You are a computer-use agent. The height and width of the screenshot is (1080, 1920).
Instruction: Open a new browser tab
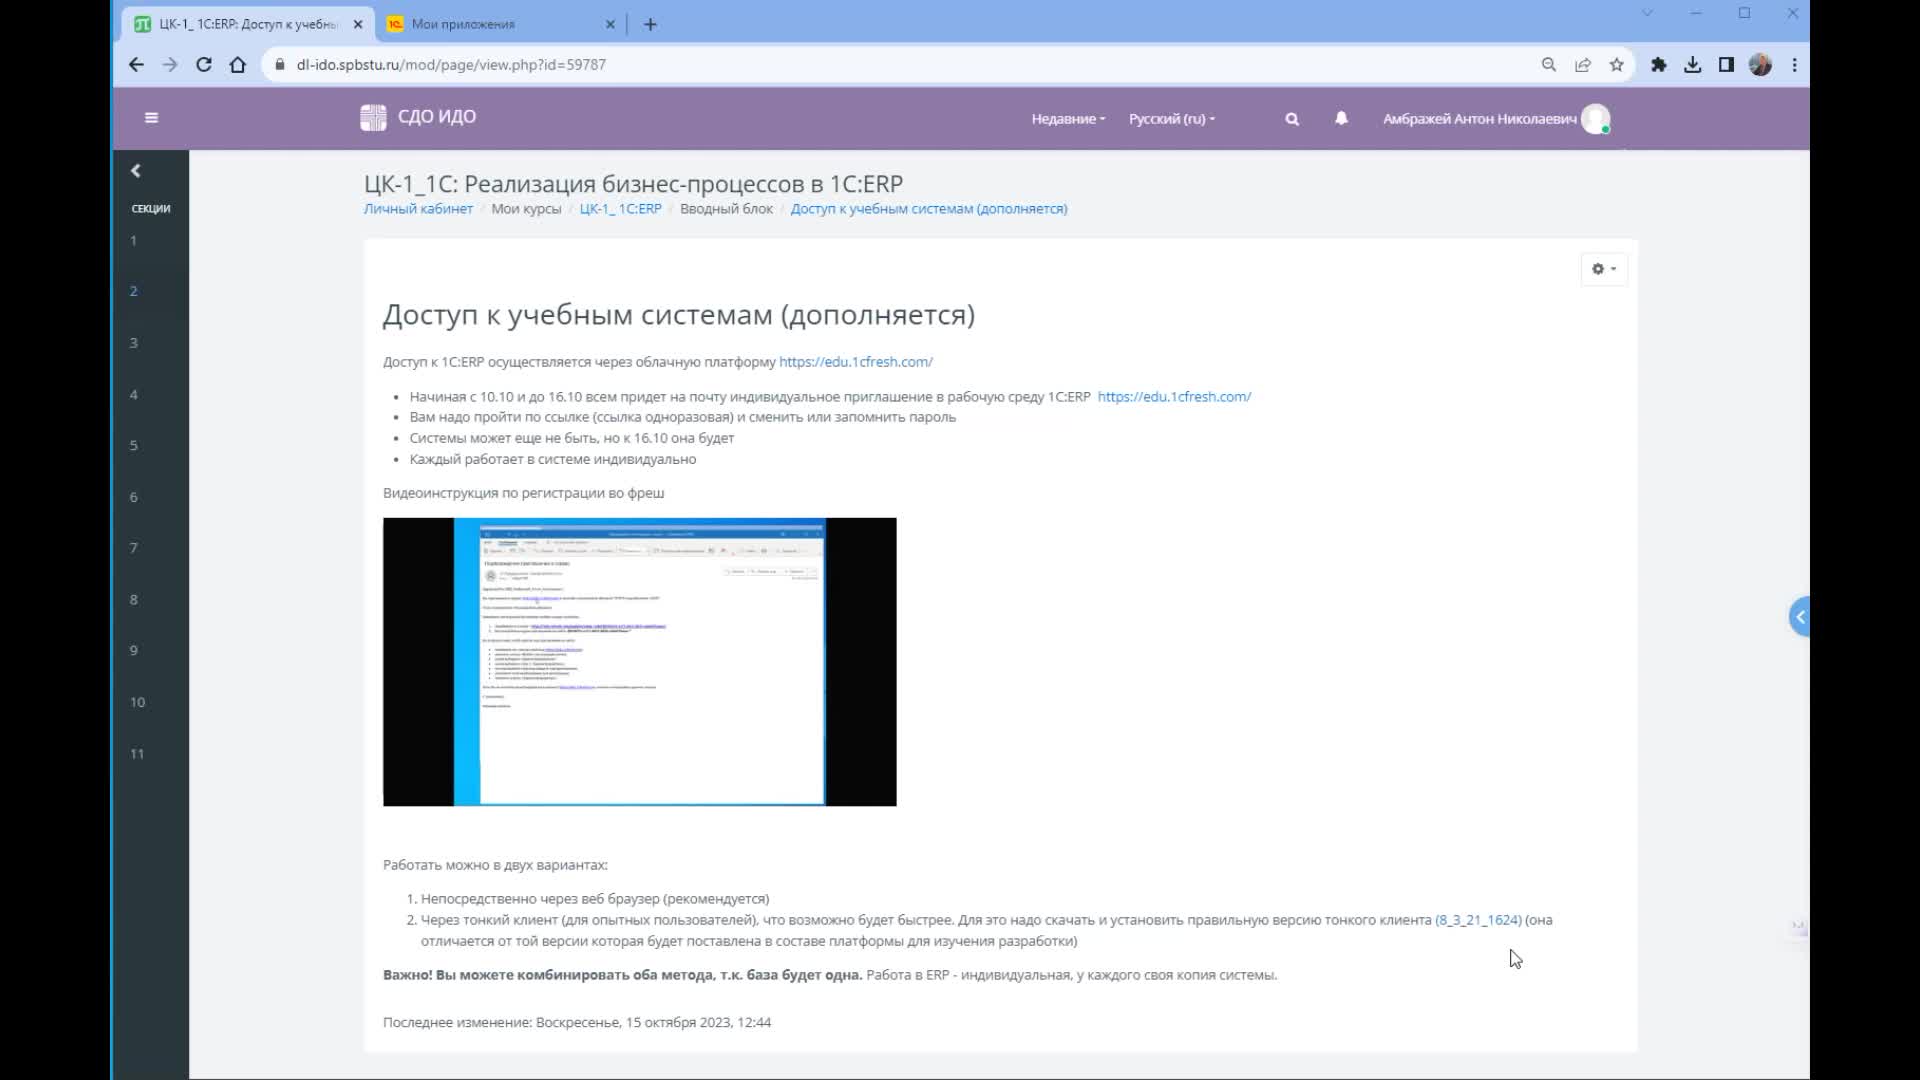(x=651, y=24)
